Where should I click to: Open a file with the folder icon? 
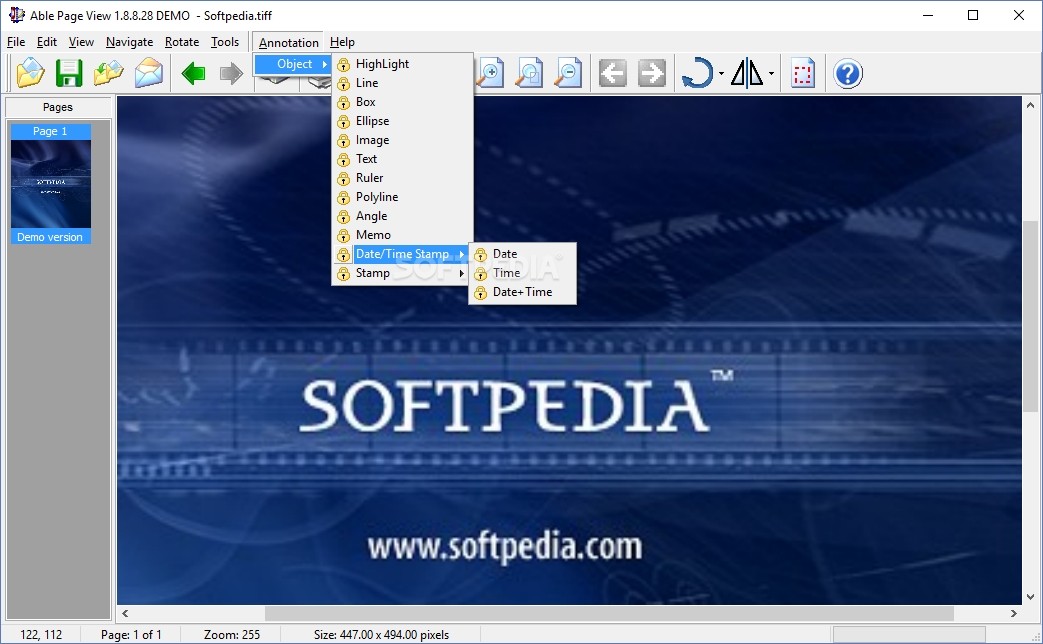(30, 73)
